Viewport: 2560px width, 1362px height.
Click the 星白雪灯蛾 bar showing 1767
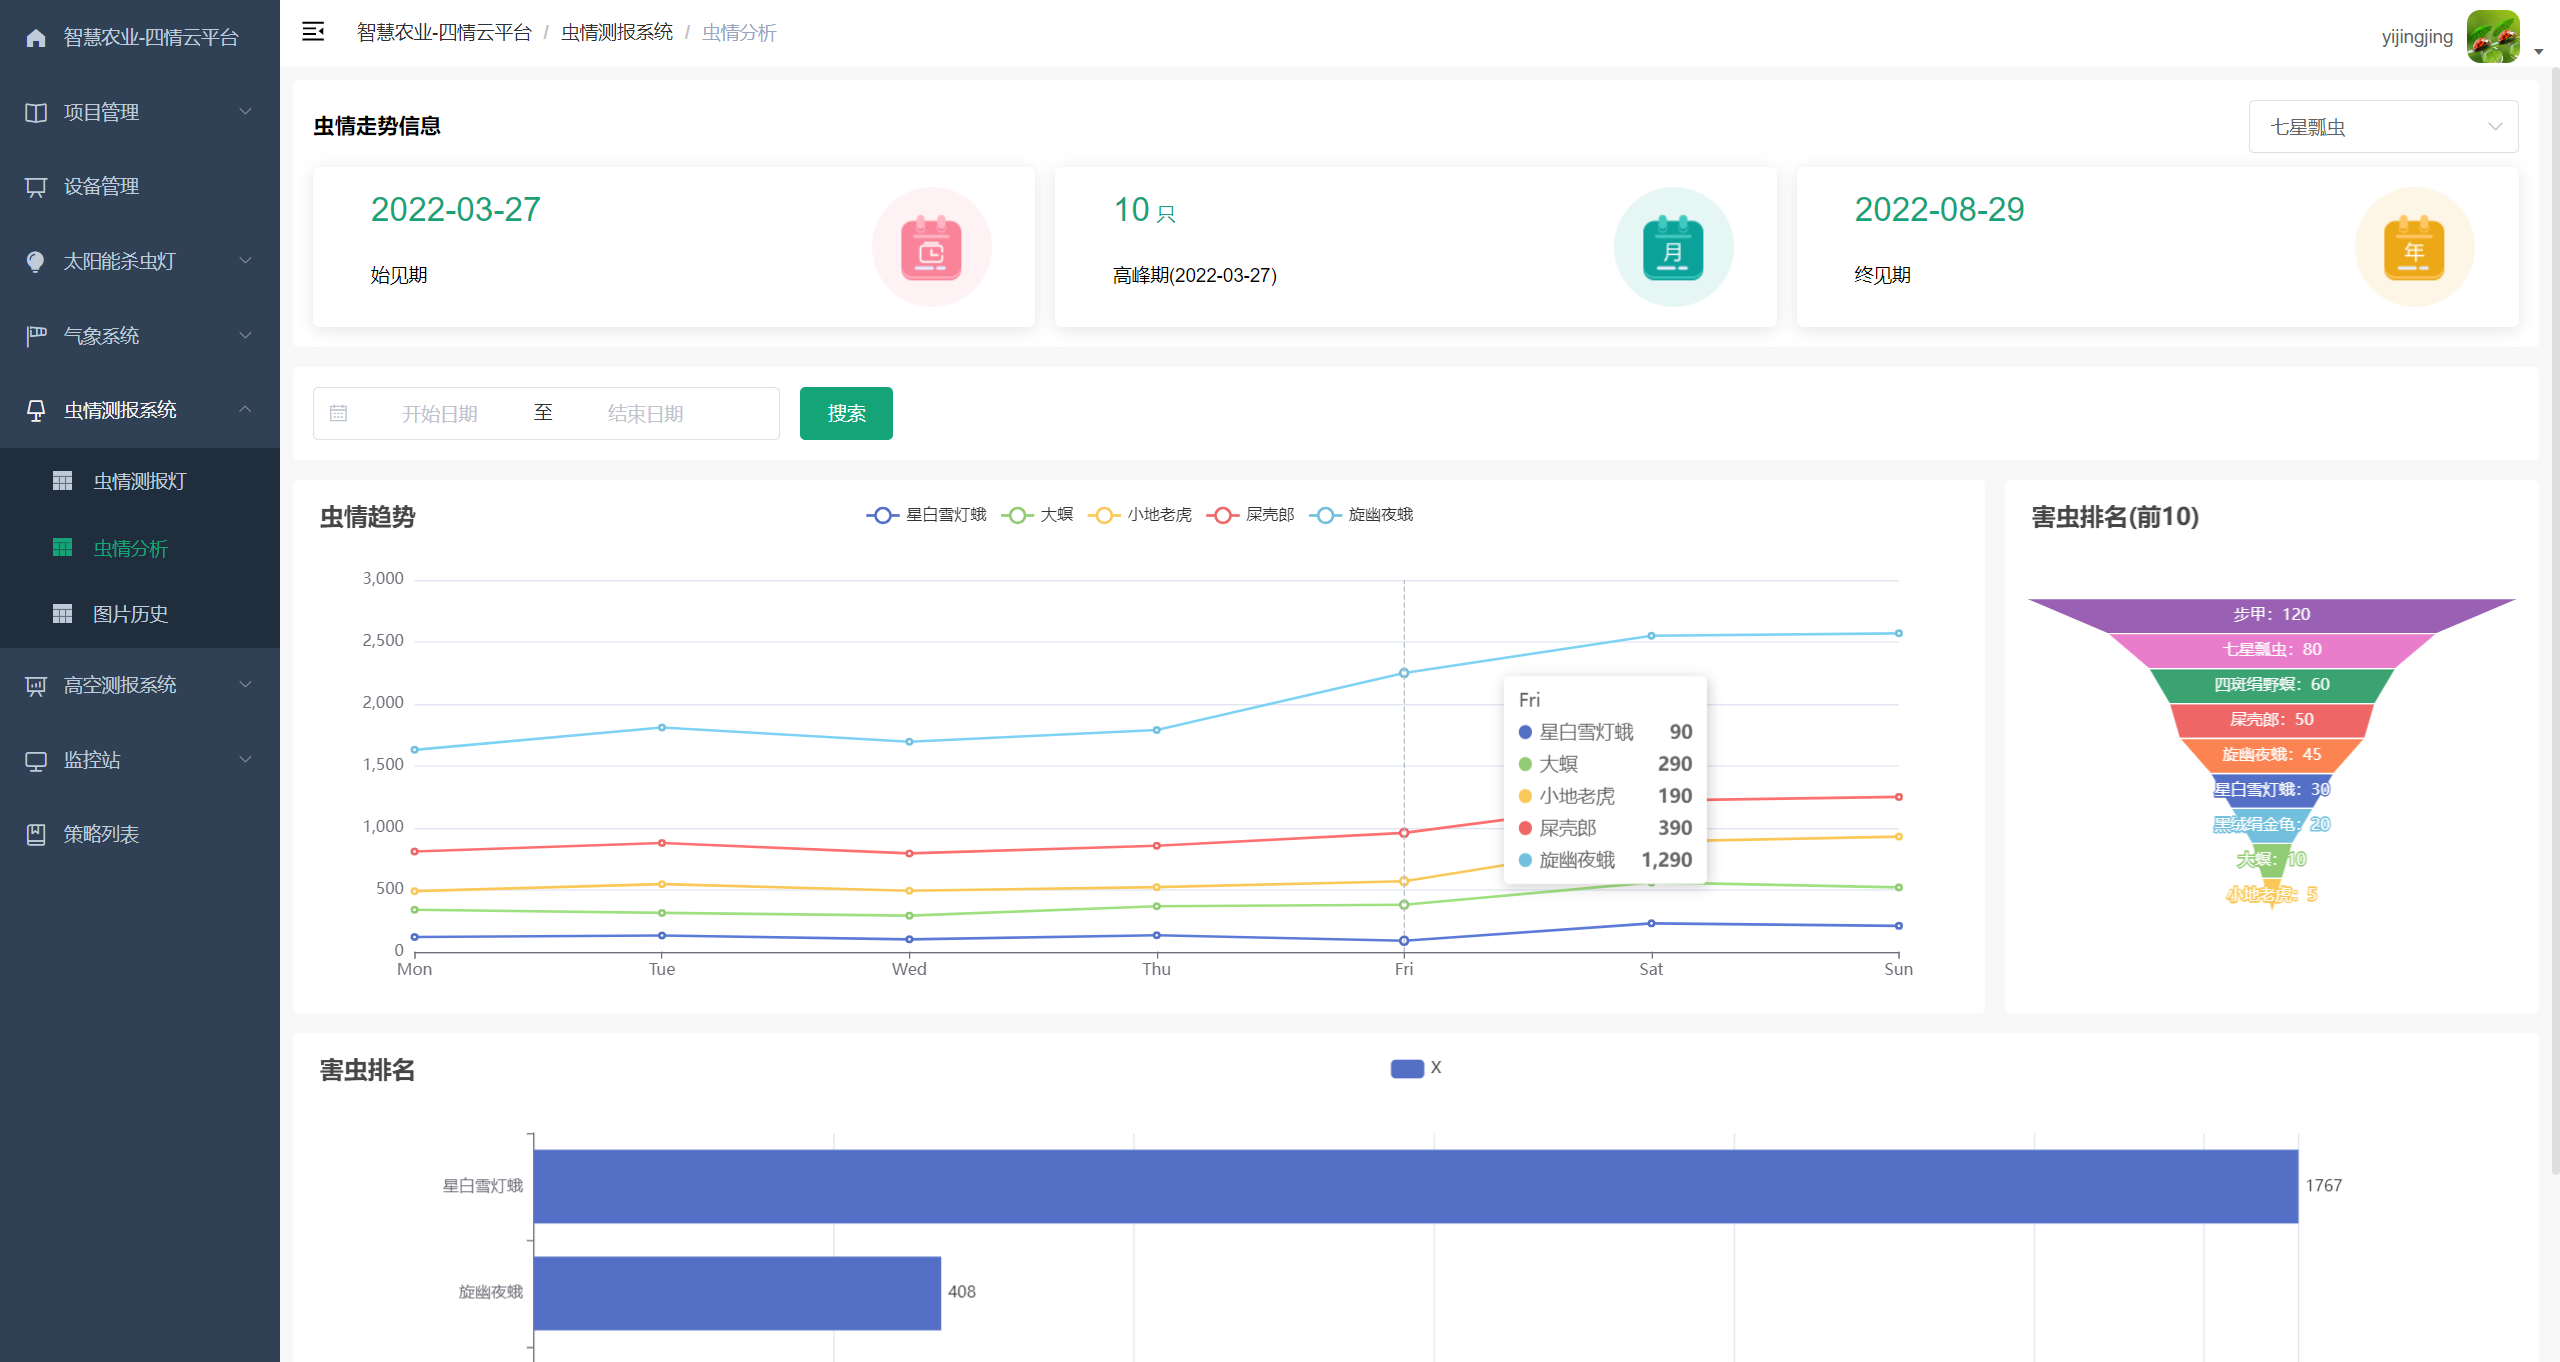point(1415,1186)
